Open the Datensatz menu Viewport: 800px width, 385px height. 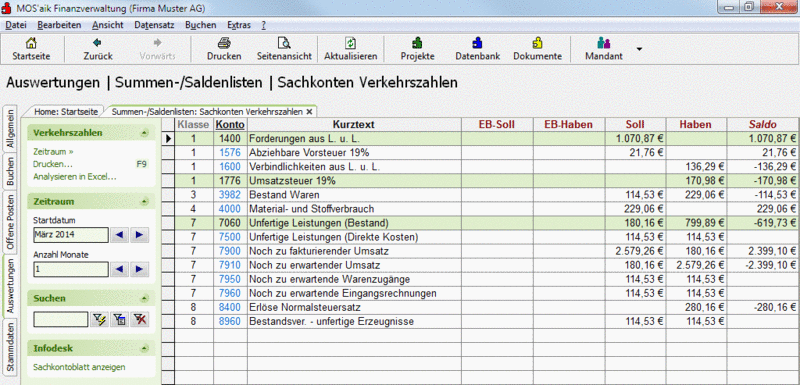155,24
